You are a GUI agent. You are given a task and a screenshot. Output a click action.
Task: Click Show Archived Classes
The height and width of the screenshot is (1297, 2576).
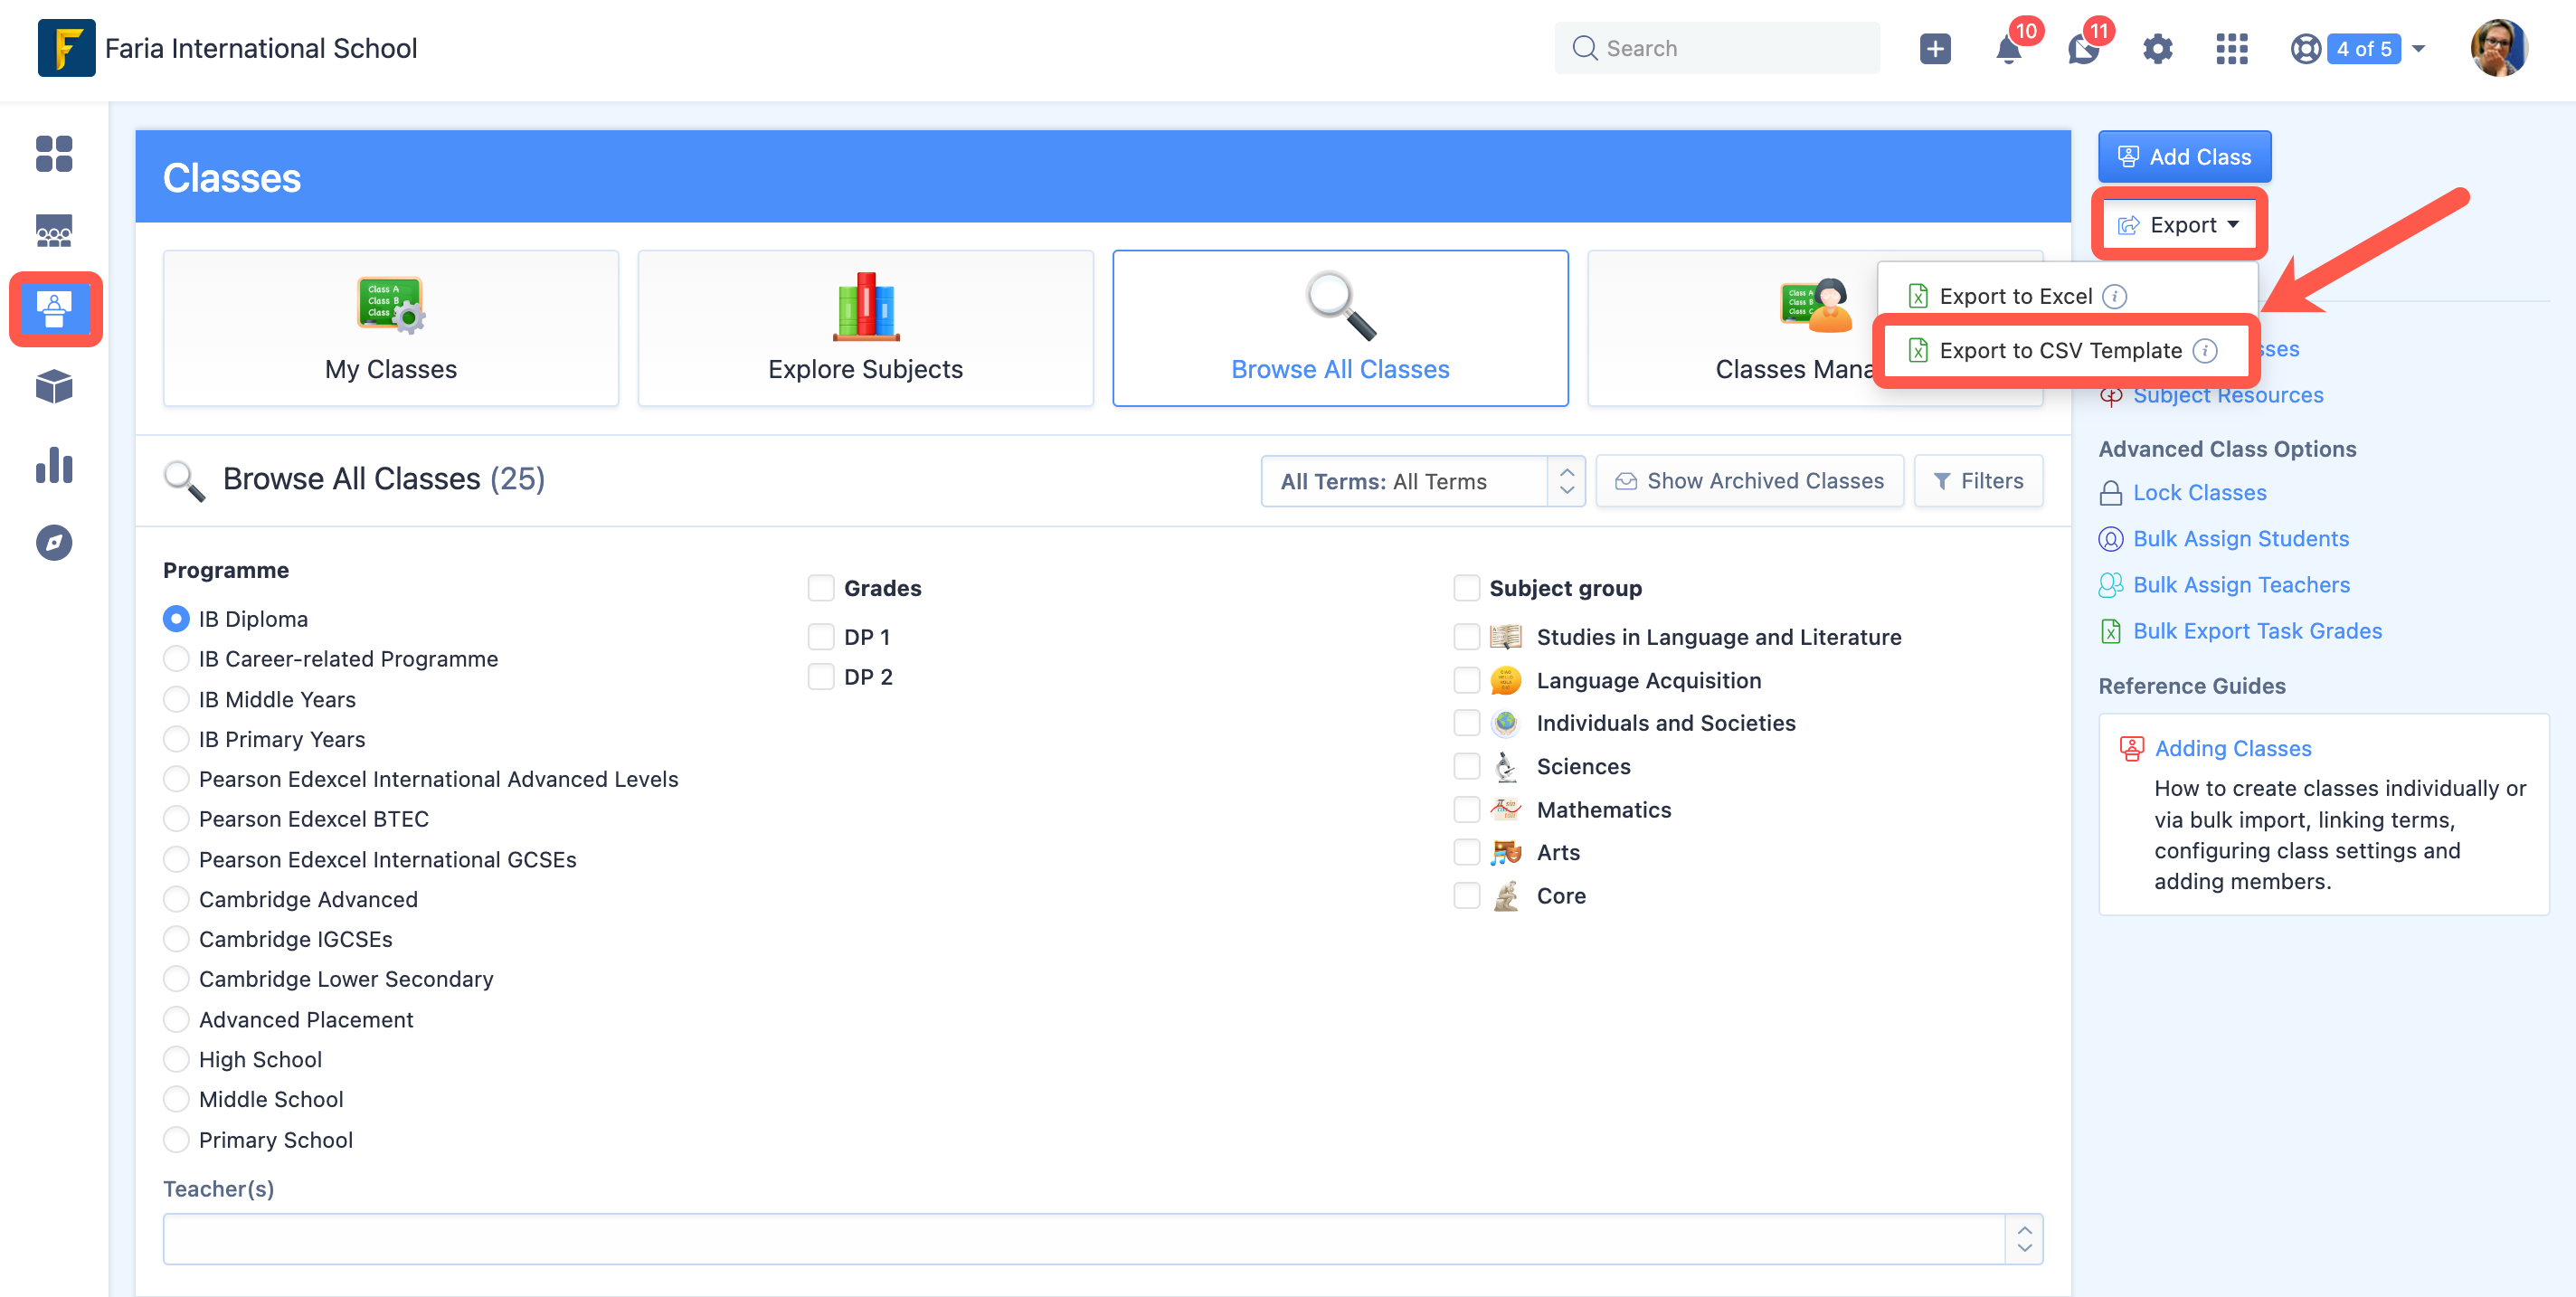tap(1750, 481)
